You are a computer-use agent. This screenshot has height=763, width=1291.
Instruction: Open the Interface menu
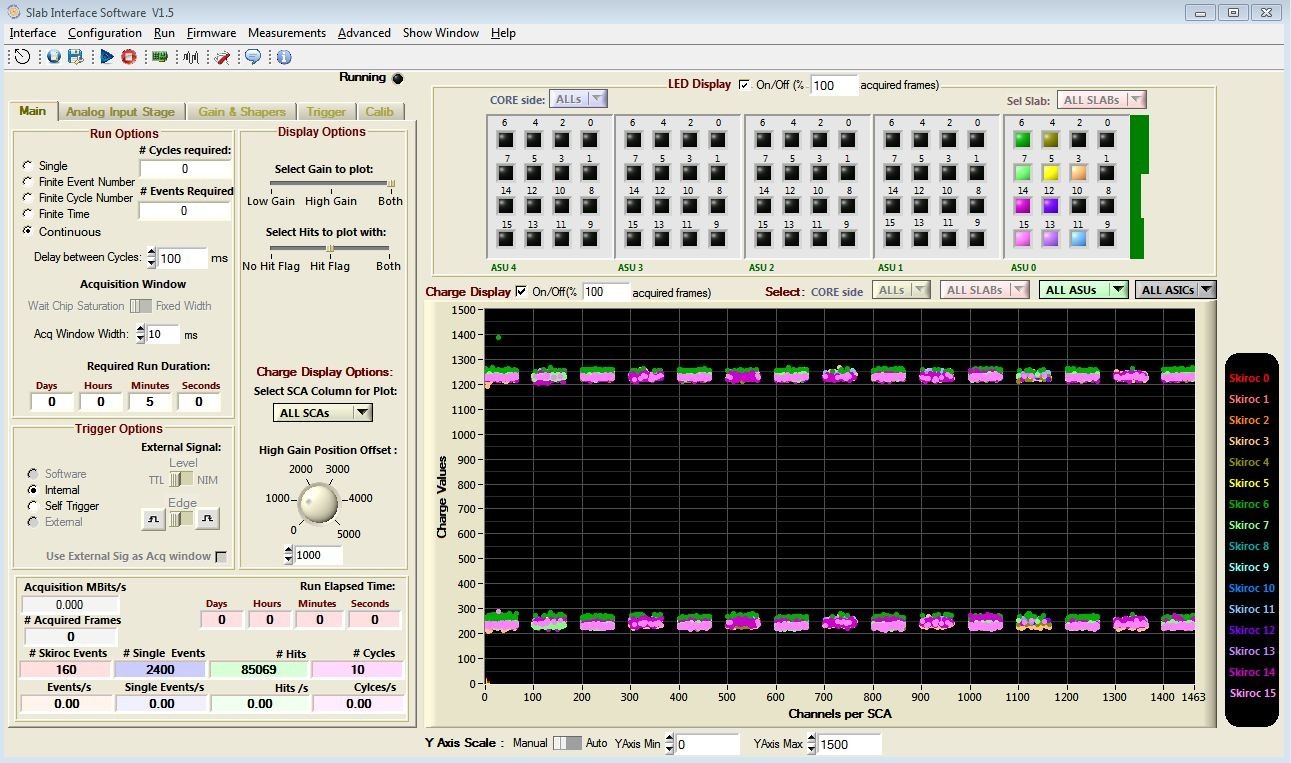[33, 33]
